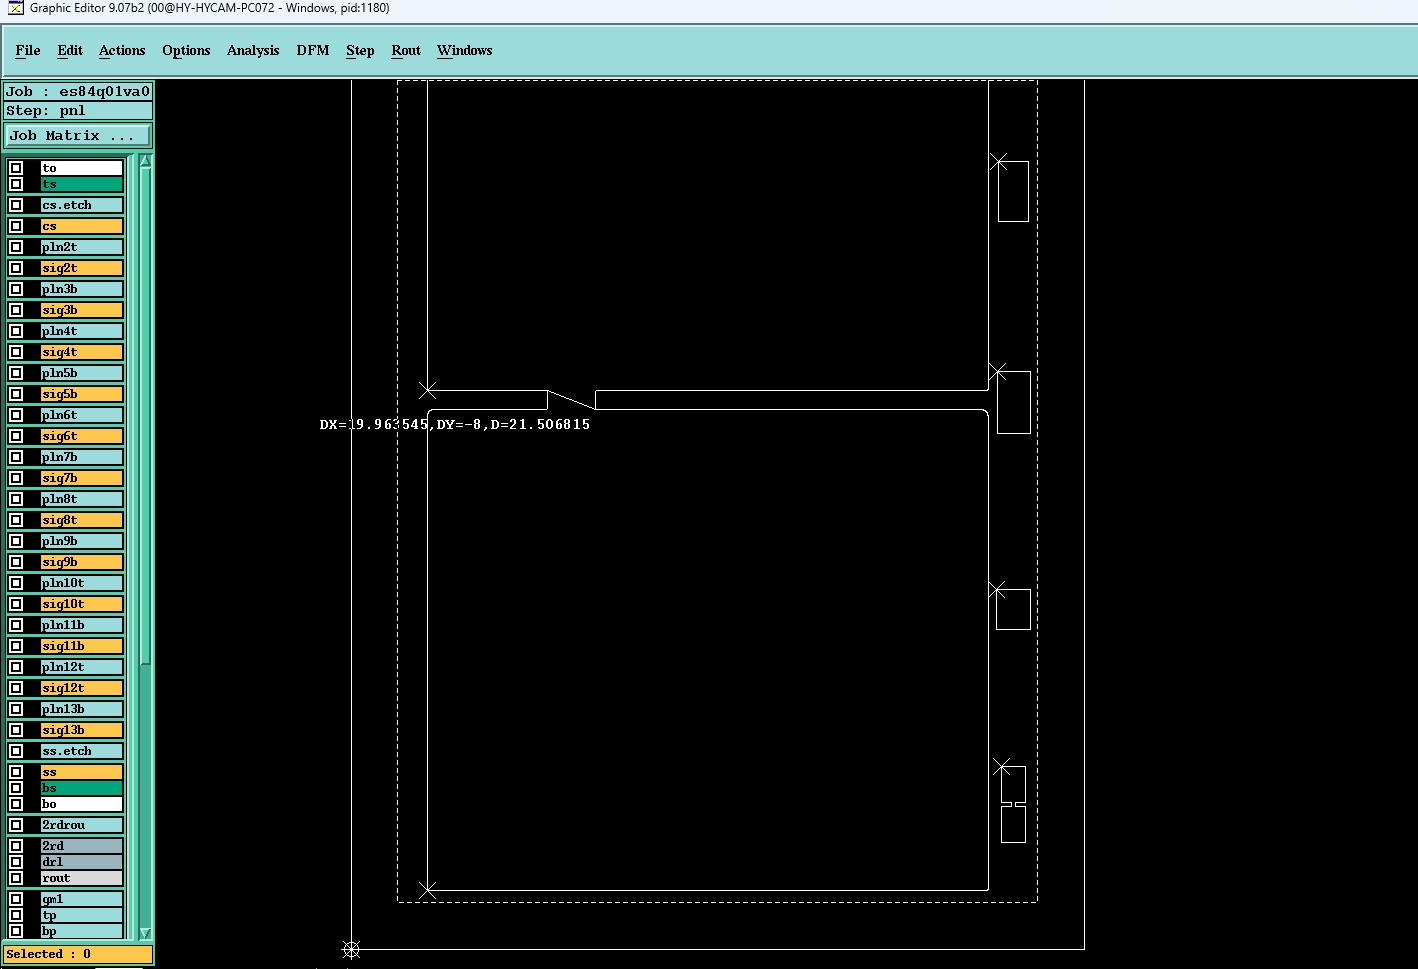The width and height of the screenshot is (1418, 969).
Task: Click the DX DY D measurement readout
Action: click(x=455, y=424)
